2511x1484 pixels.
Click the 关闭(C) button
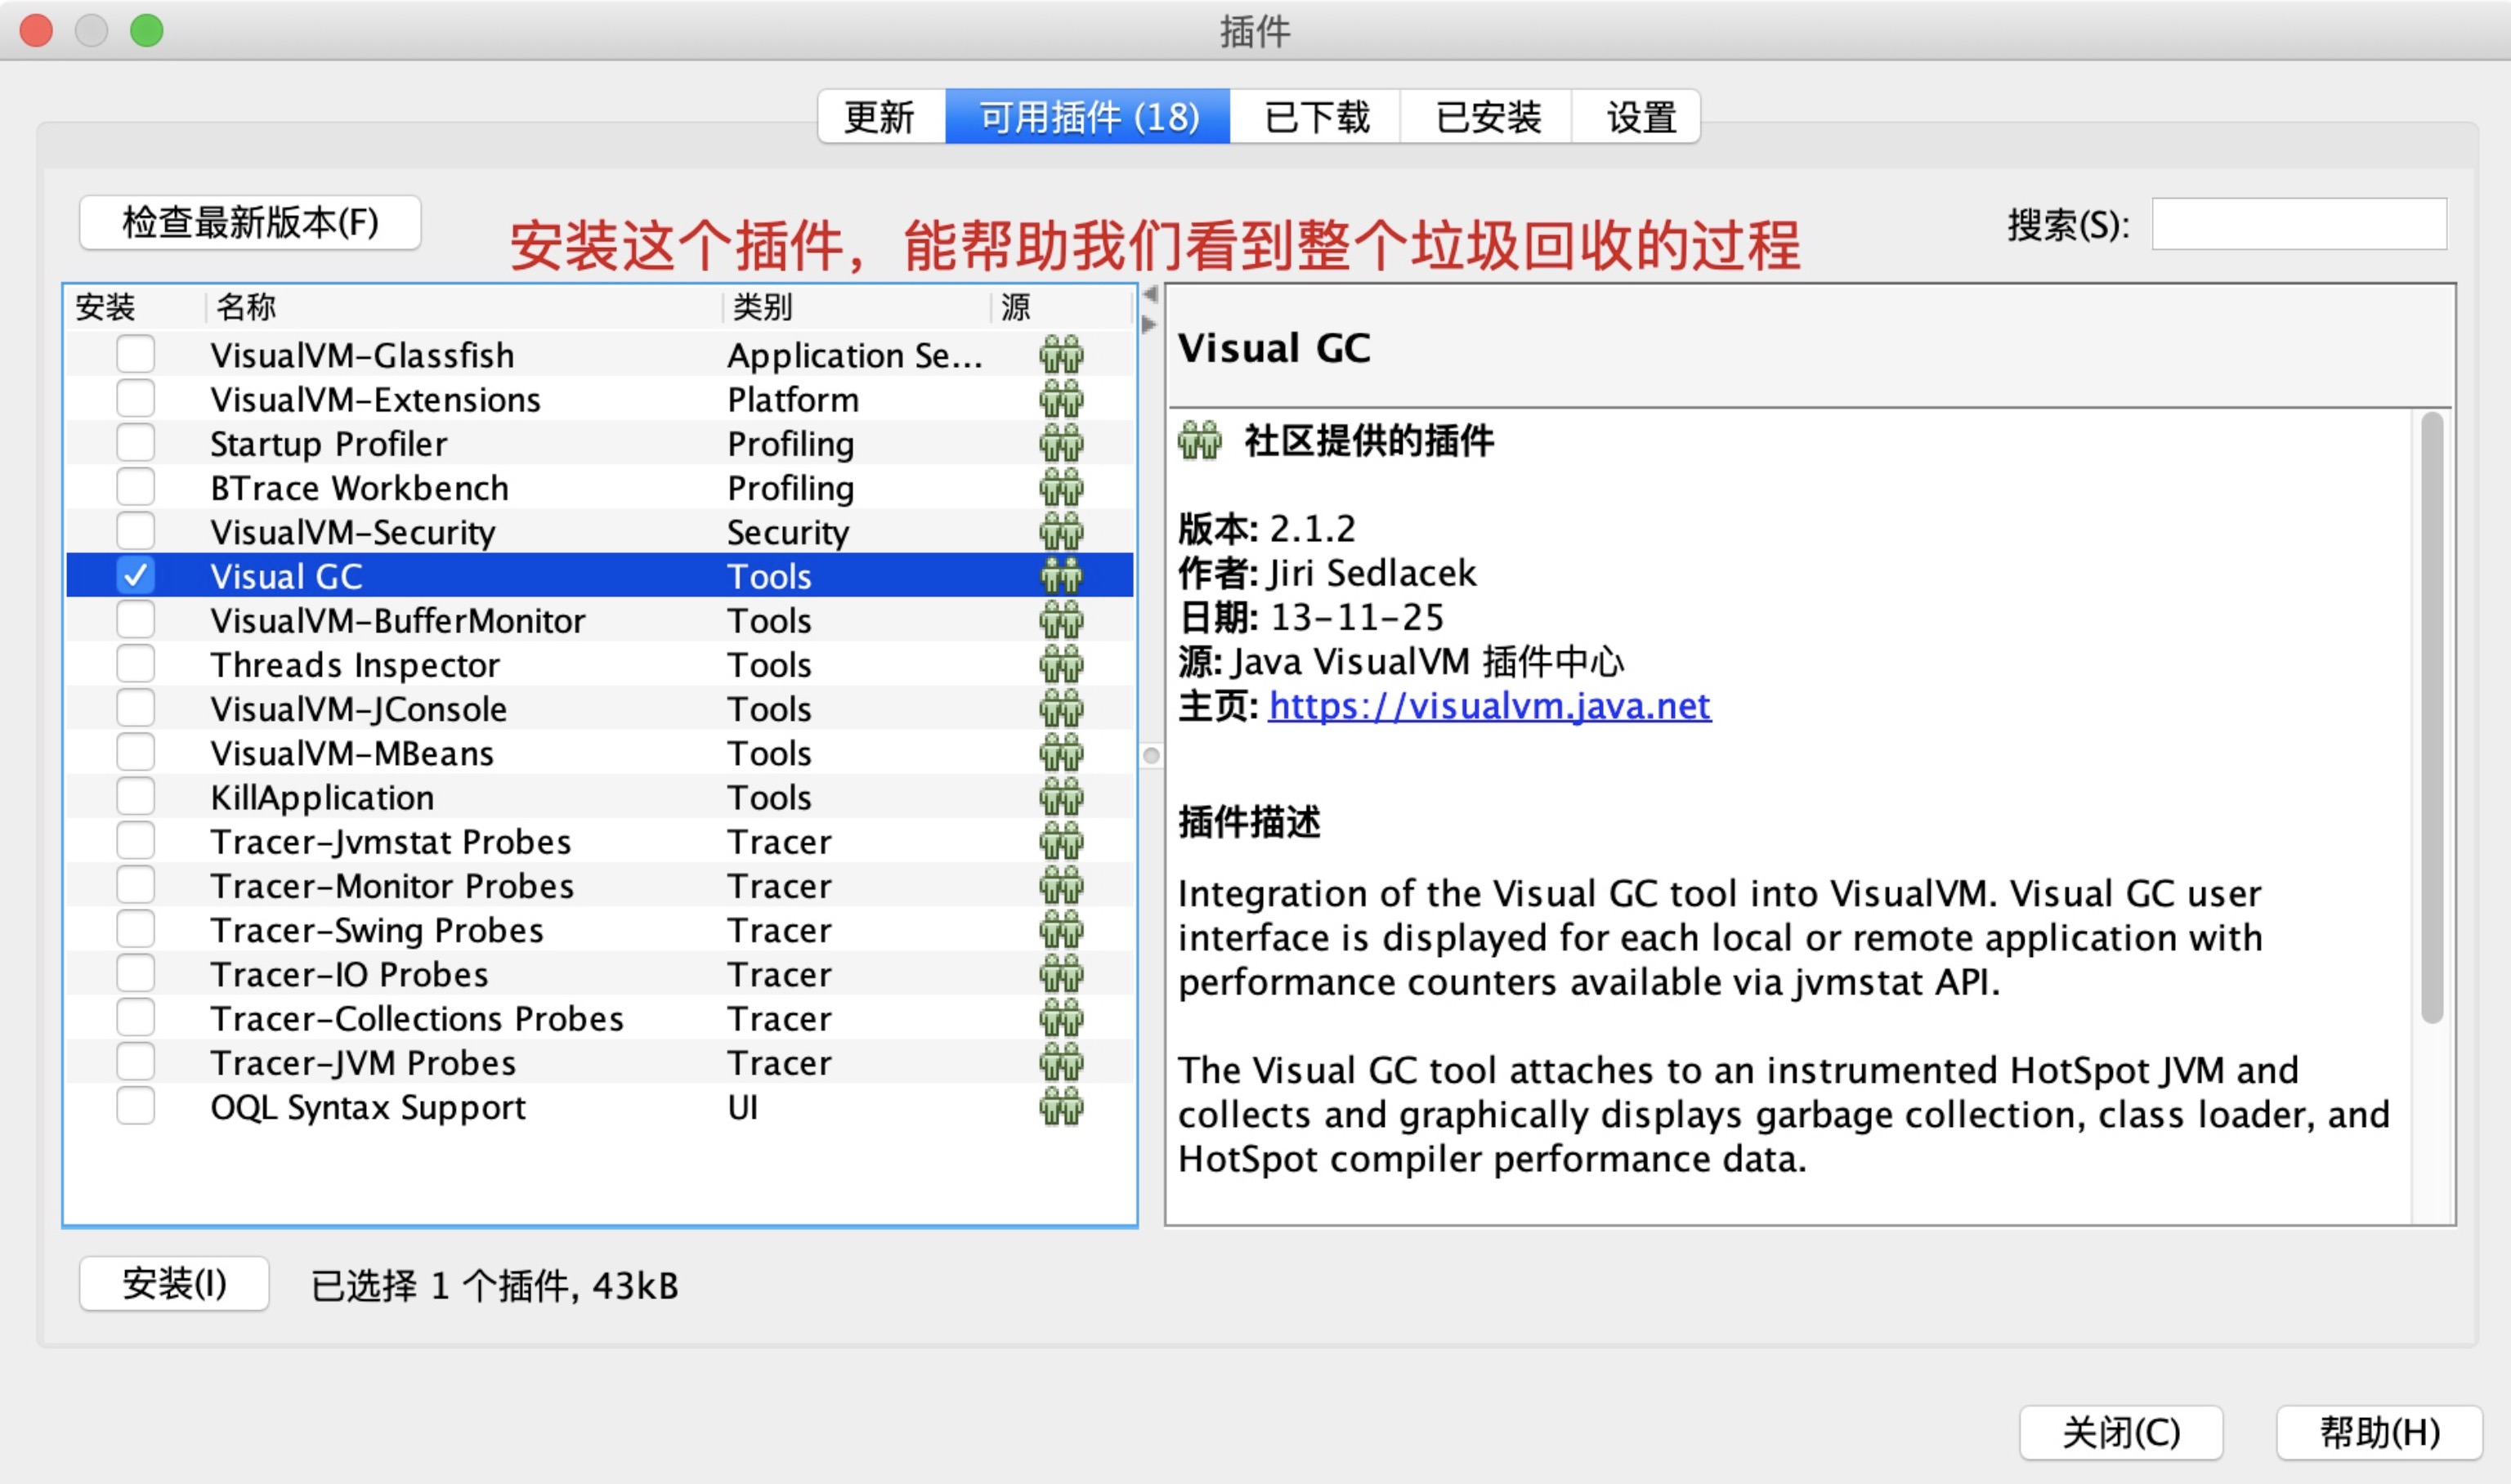tap(2121, 1432)
